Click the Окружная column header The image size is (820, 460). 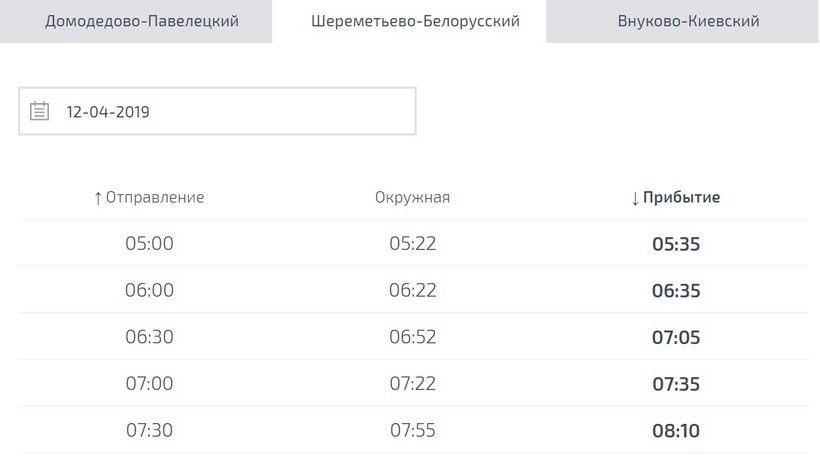tap(412, 198)
